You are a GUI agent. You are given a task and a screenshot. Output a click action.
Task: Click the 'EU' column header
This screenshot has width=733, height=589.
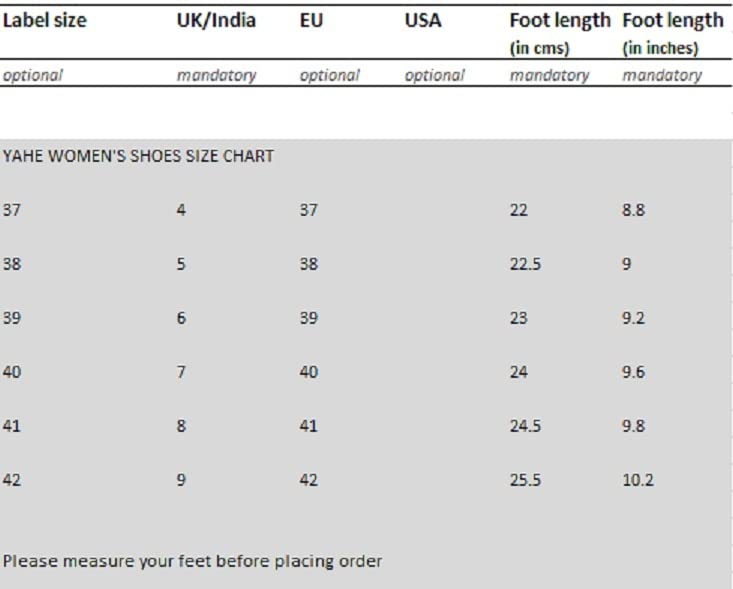(x=311, y=21)
